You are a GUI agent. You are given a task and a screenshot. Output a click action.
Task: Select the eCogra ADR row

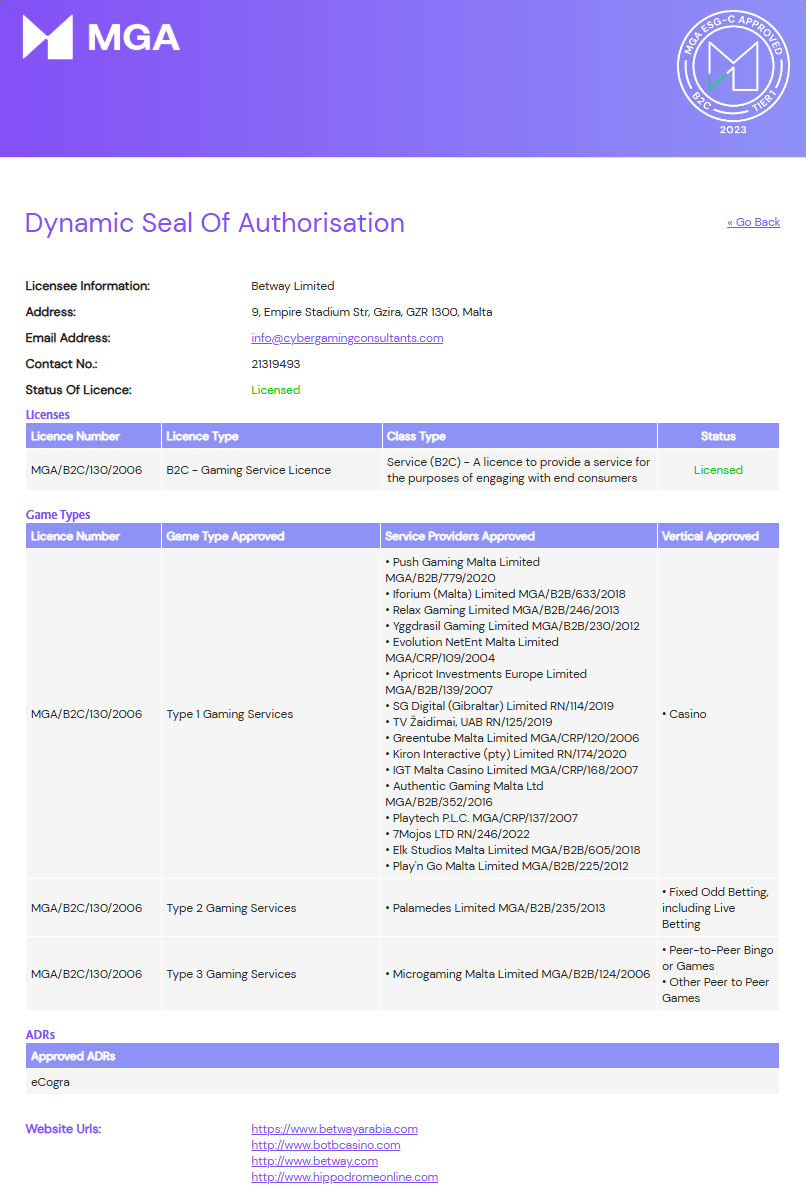pyautogui.click(x=403, y=1082)
